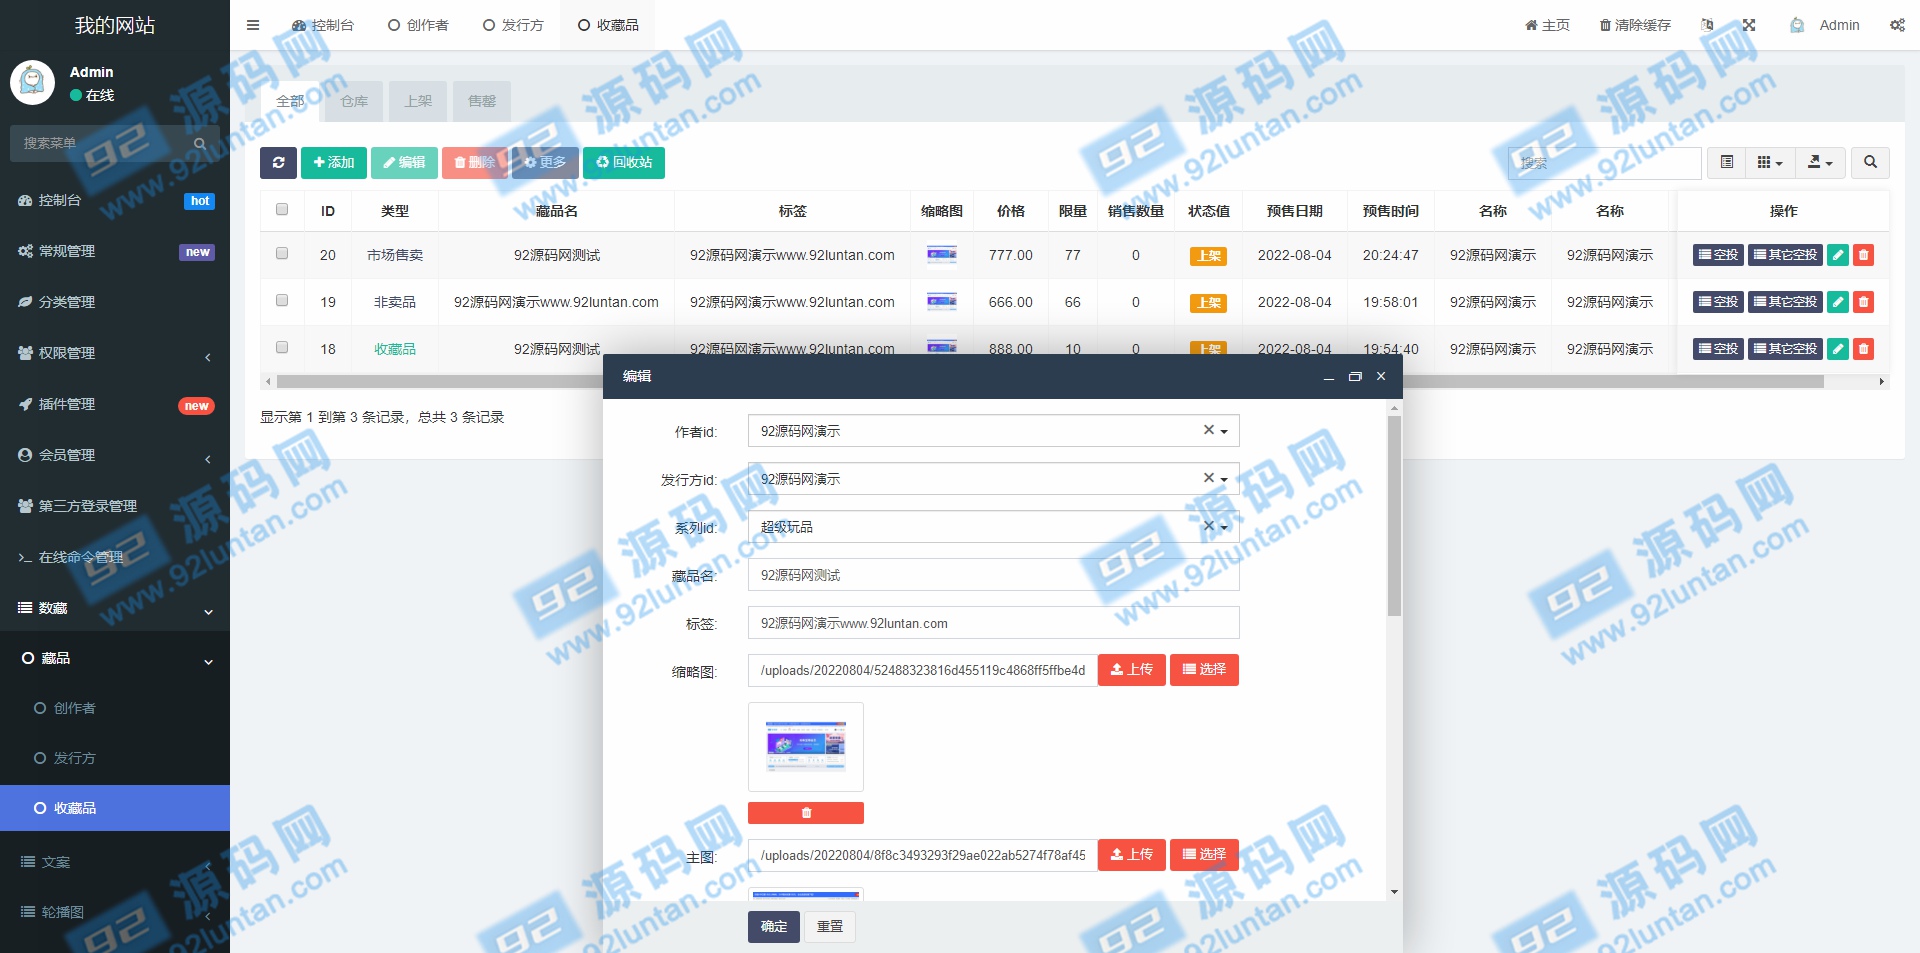Delete row 20 with red trash icon
The height and width of the screenshot is (953, 1920).
click(x=1863, y=255)
